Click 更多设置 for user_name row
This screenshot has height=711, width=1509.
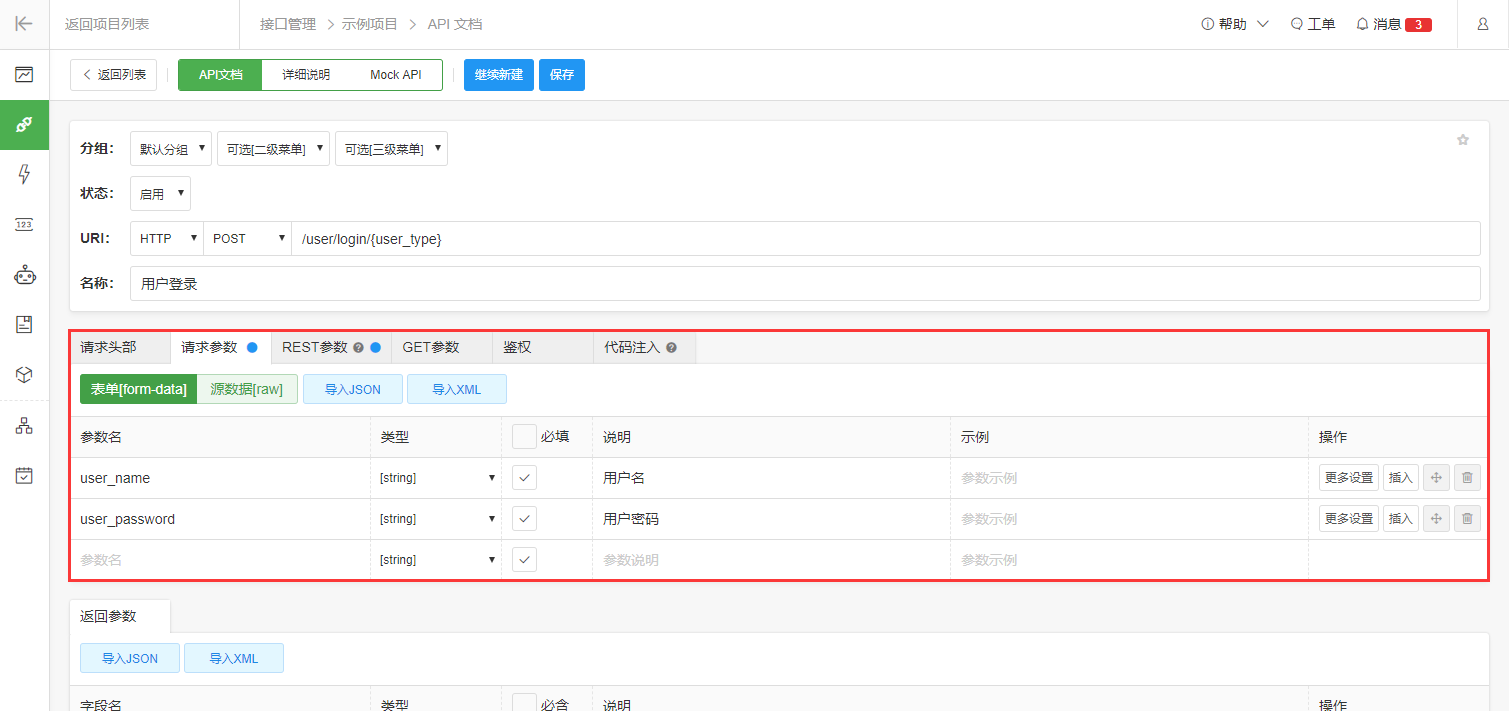pos(1348,478)
